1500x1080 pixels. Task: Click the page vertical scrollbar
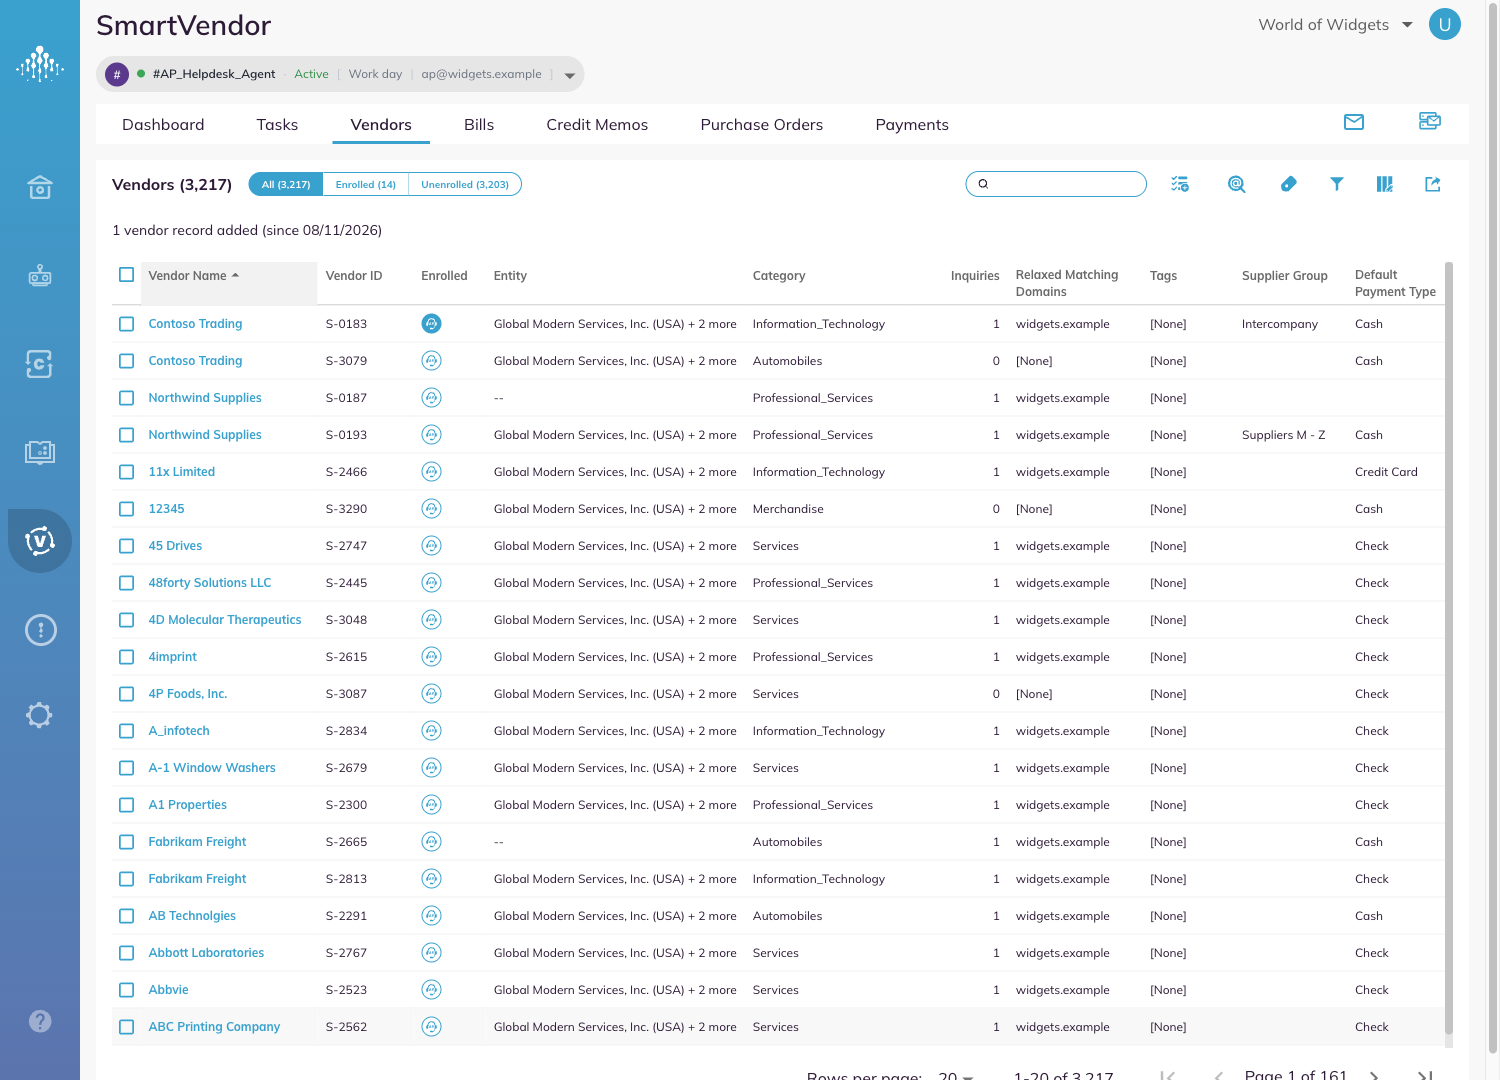pos(1493,530)
